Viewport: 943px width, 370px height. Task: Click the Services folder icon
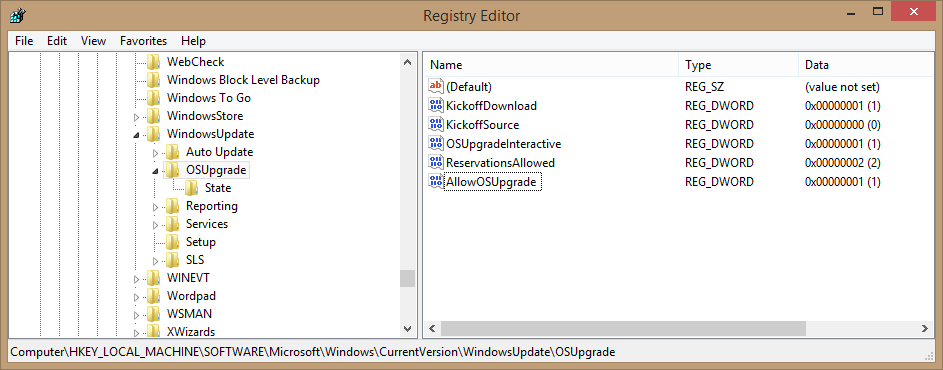point(173,224)
